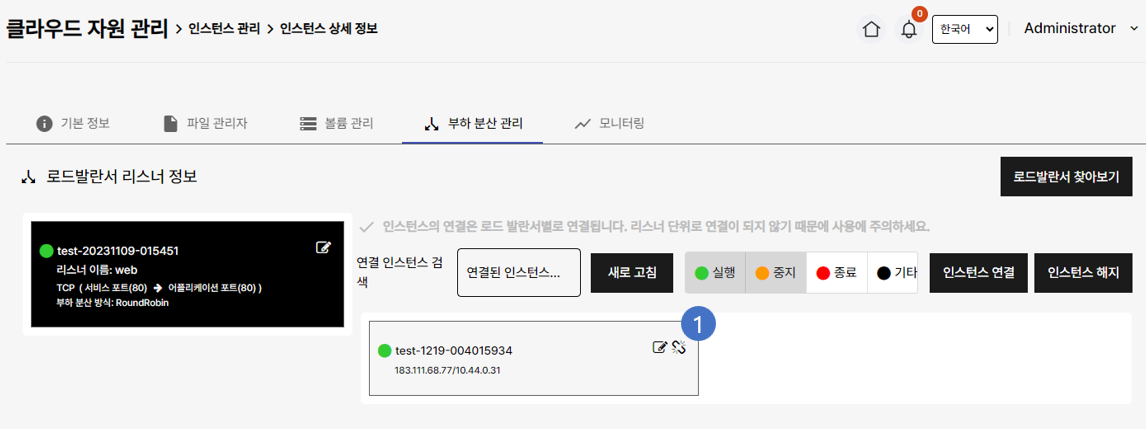The width and height of the screenshot is (1146, 429).
Task: Toggle the 중지 status filter
Action: click(776, 273)
